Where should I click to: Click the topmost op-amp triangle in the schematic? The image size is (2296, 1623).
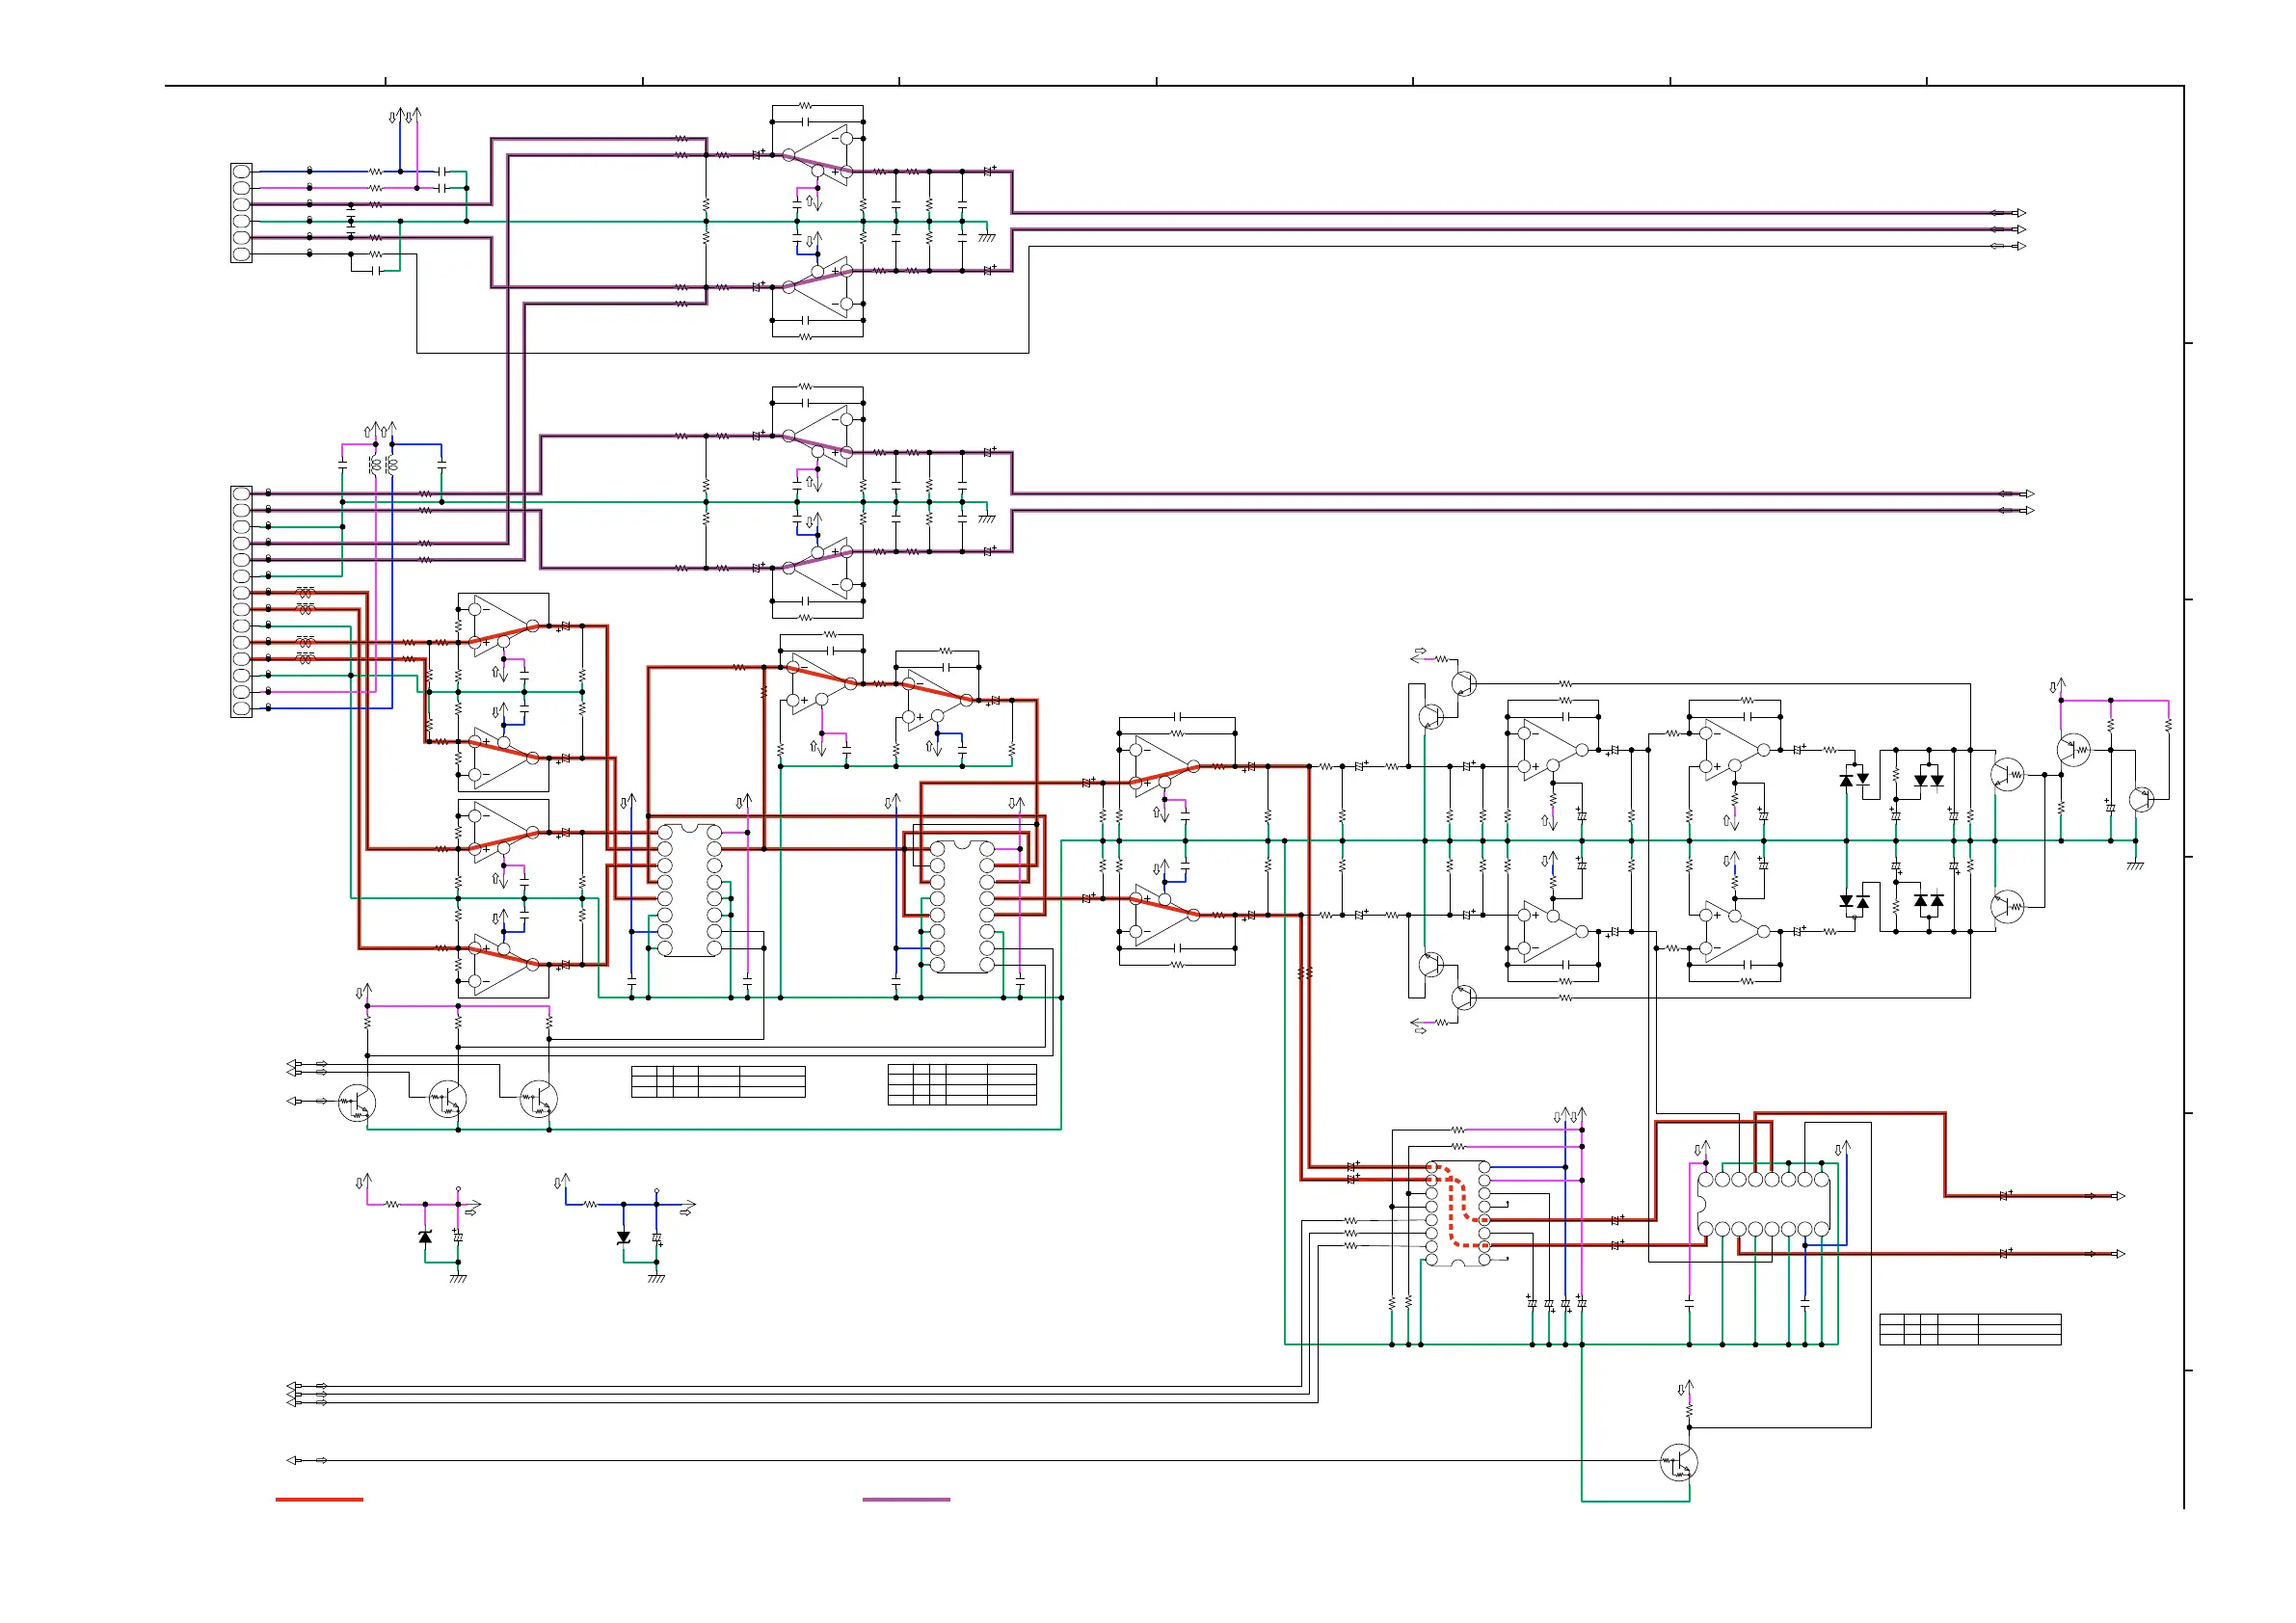[x=818, y=155]
